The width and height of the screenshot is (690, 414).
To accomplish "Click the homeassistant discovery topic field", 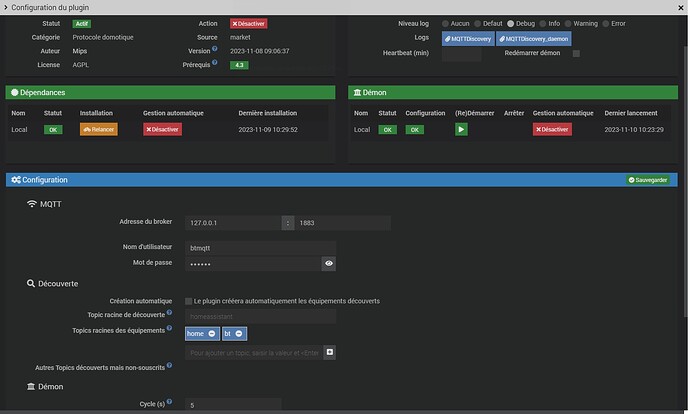I will (x=261, y=316).
